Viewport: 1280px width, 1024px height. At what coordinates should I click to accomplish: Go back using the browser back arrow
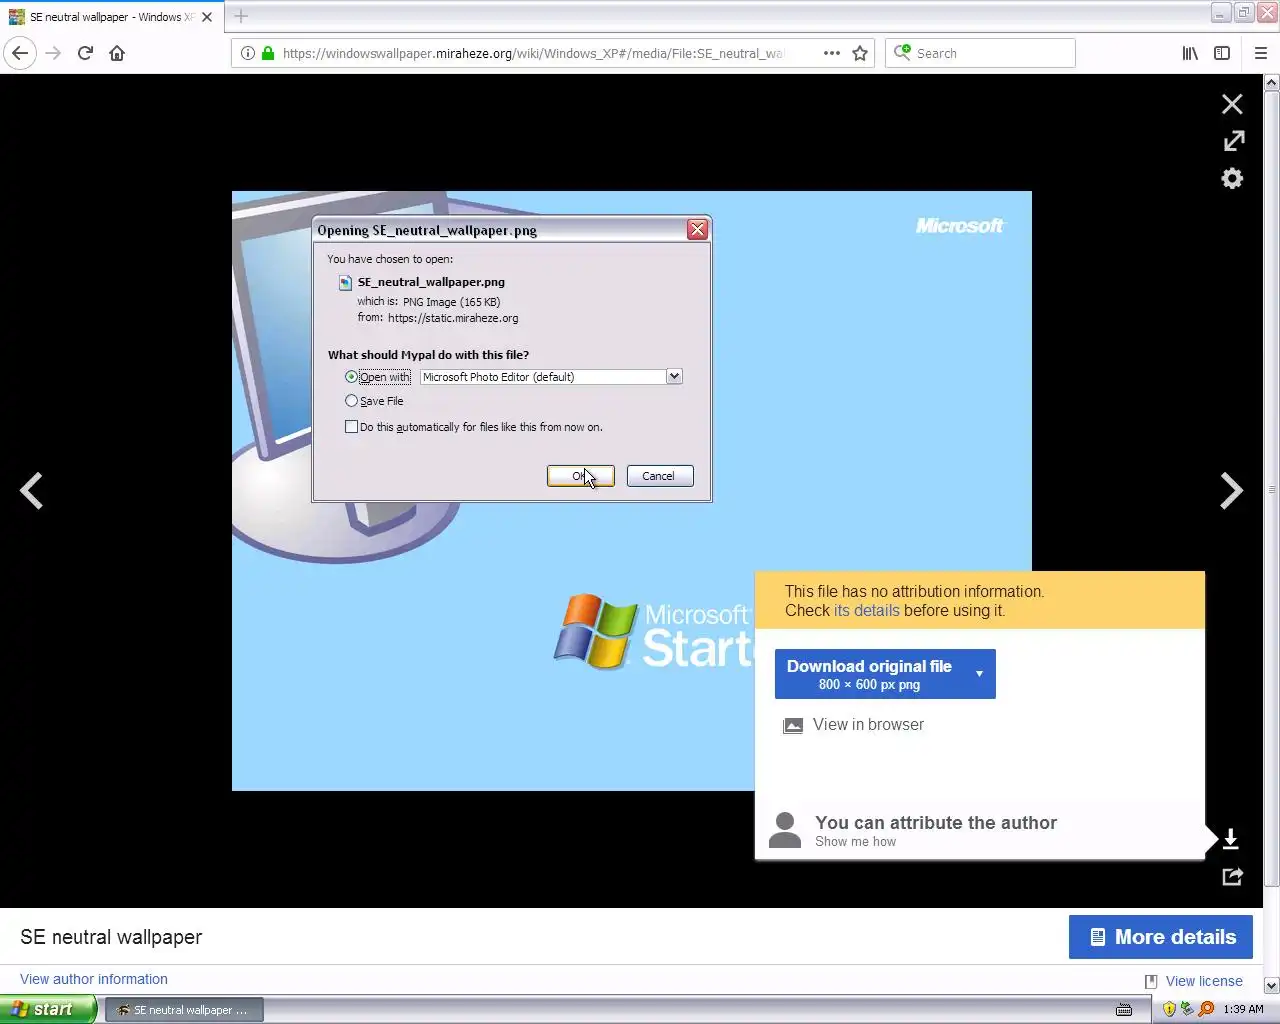click(20, 53)
